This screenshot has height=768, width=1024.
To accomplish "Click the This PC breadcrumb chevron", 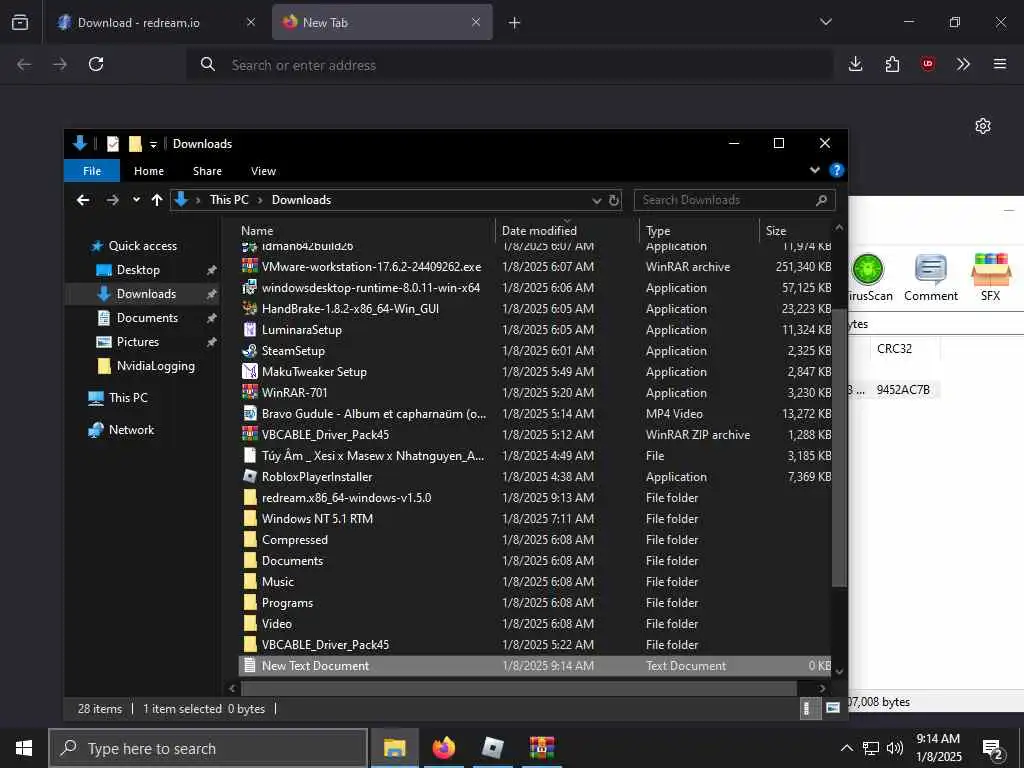I will (260, 200).
